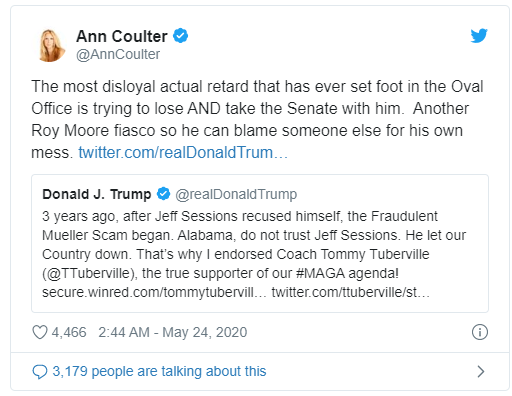Click the 4,466 likes count

coord(69,332)
